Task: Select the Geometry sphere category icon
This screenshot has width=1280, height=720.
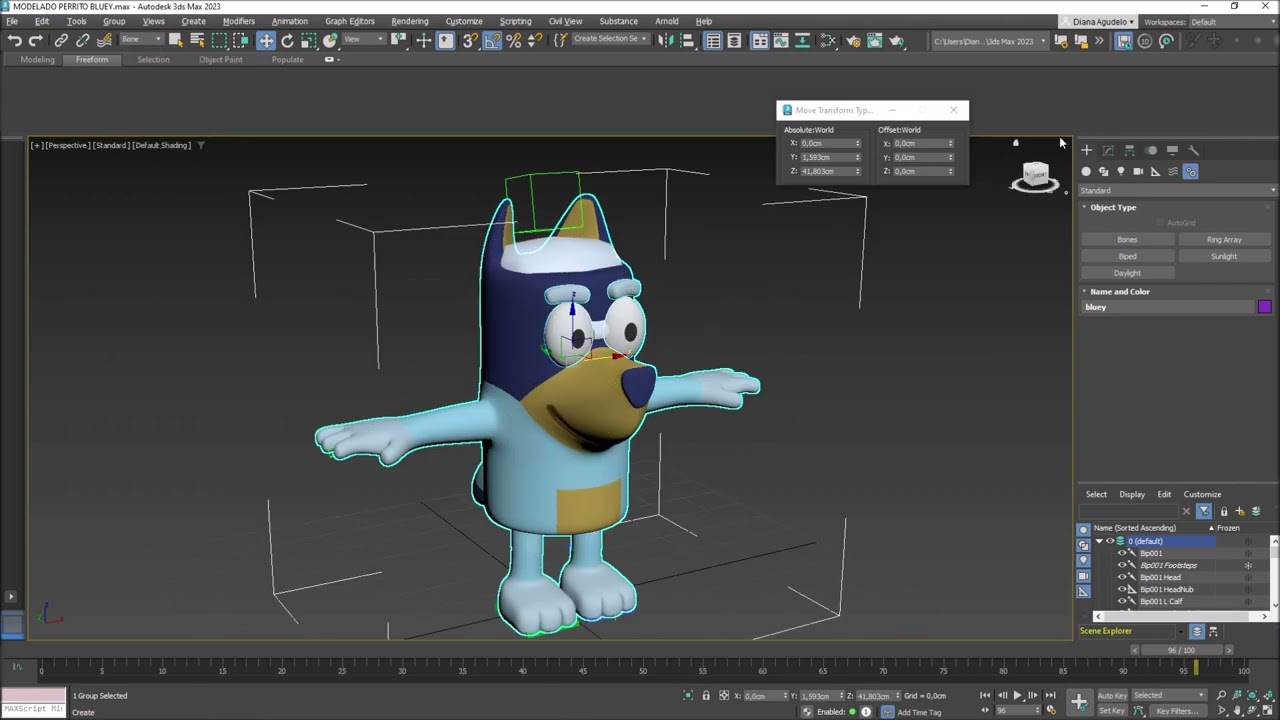Action: point(1086,171)
